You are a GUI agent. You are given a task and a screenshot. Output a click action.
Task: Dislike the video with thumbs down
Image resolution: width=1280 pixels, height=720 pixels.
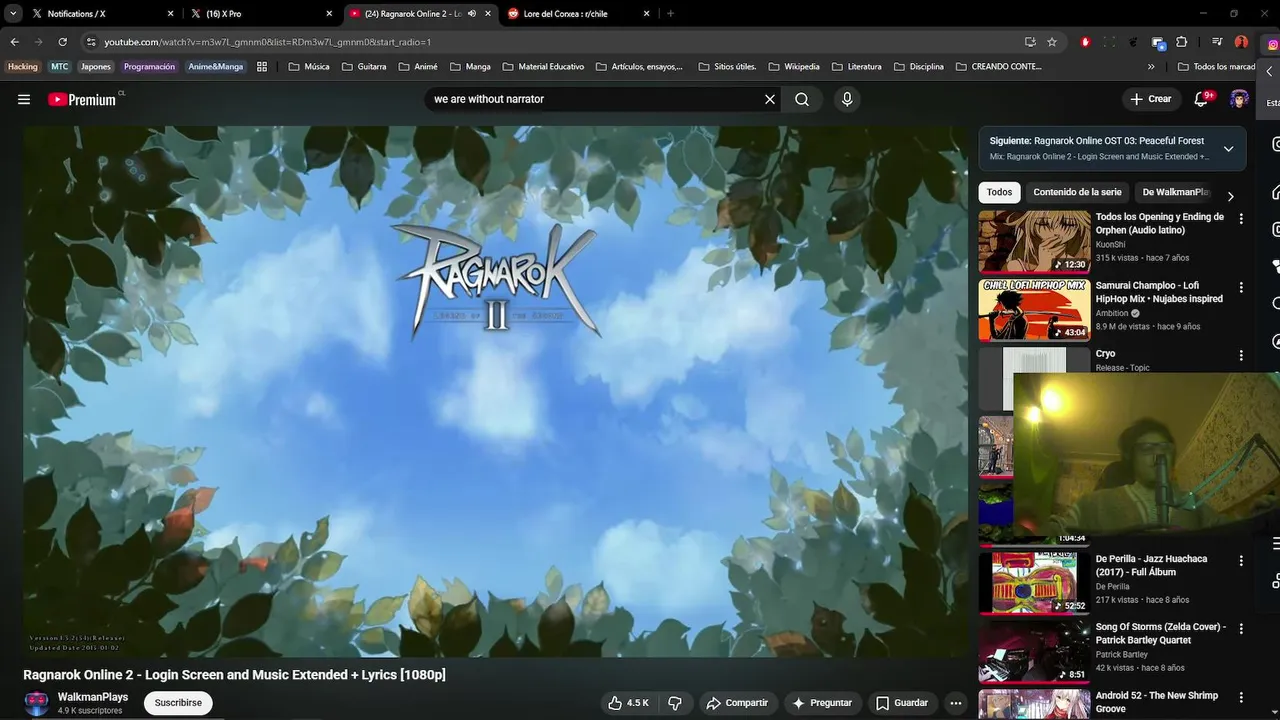[675, 703]
